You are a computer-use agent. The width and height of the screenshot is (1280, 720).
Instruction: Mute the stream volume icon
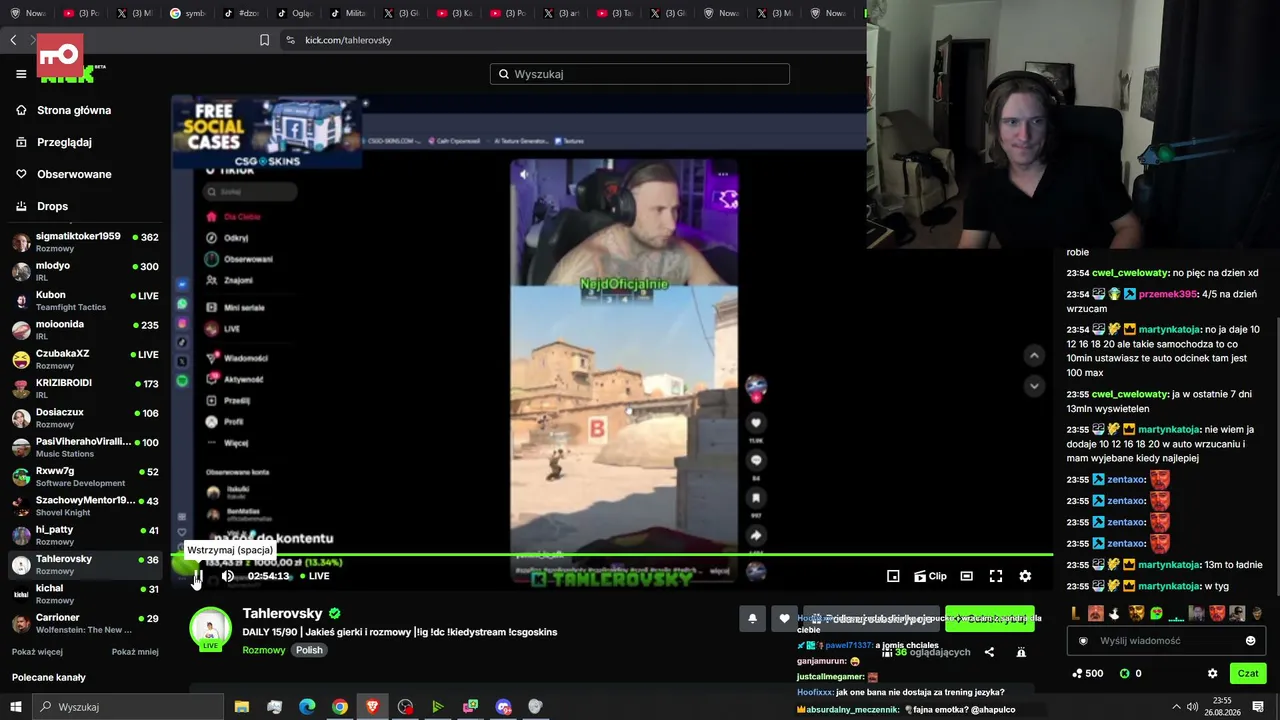tap(228, 576)
